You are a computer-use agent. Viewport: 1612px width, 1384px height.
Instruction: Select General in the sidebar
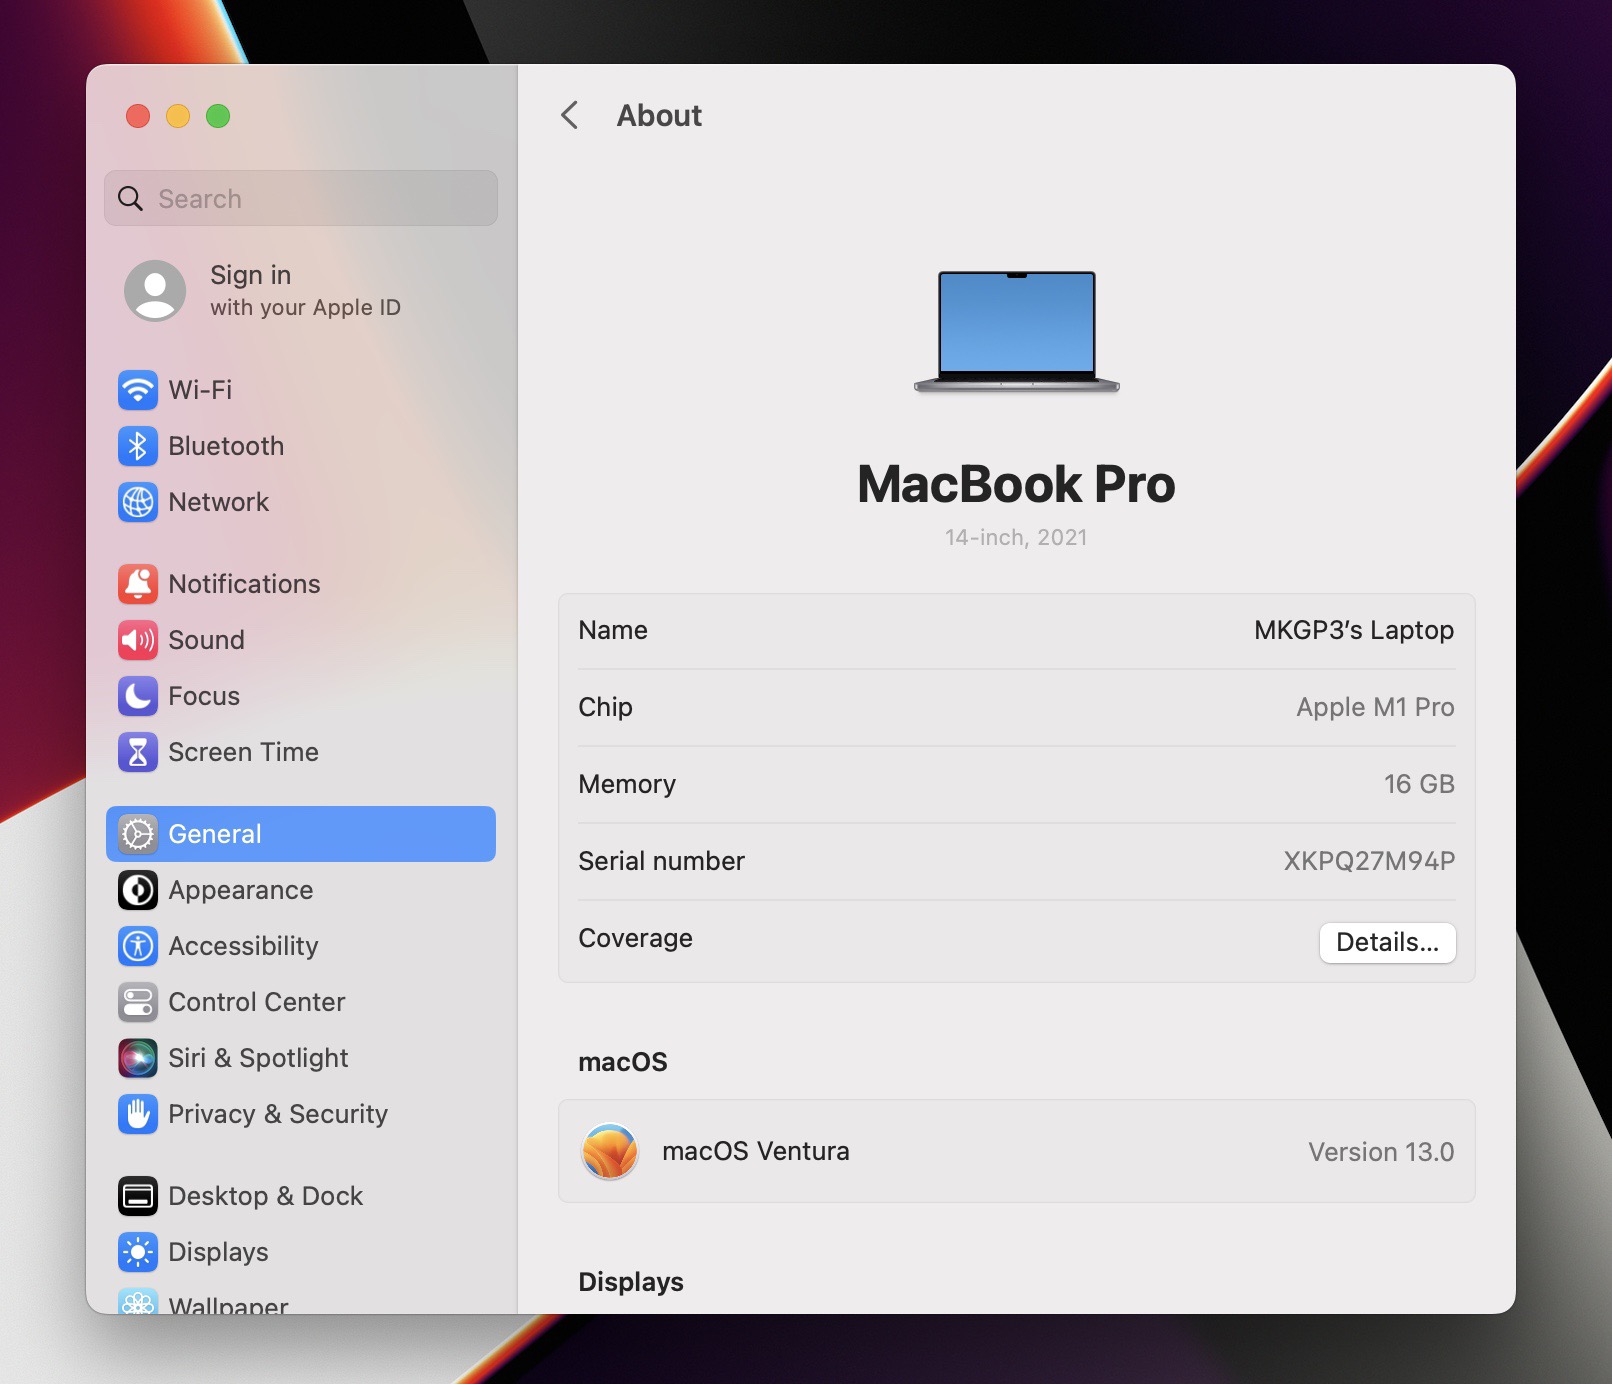coord(300,834)
